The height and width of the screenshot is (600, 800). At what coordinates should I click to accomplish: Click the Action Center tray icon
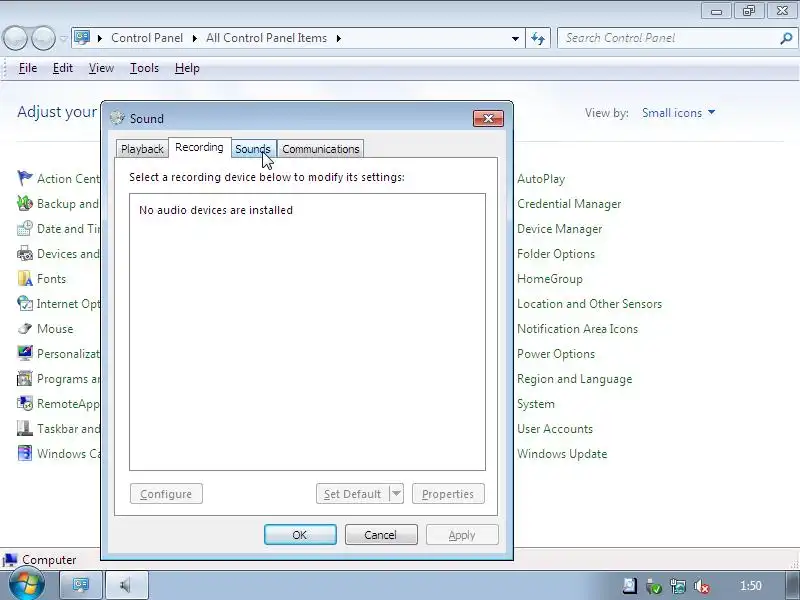(630, 586)
